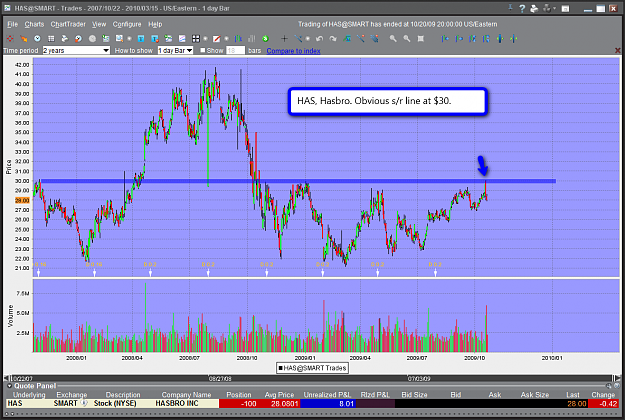Click the green and blue bars icon
This screenshot has width=625, height=420.
click(x=238, y=39)
